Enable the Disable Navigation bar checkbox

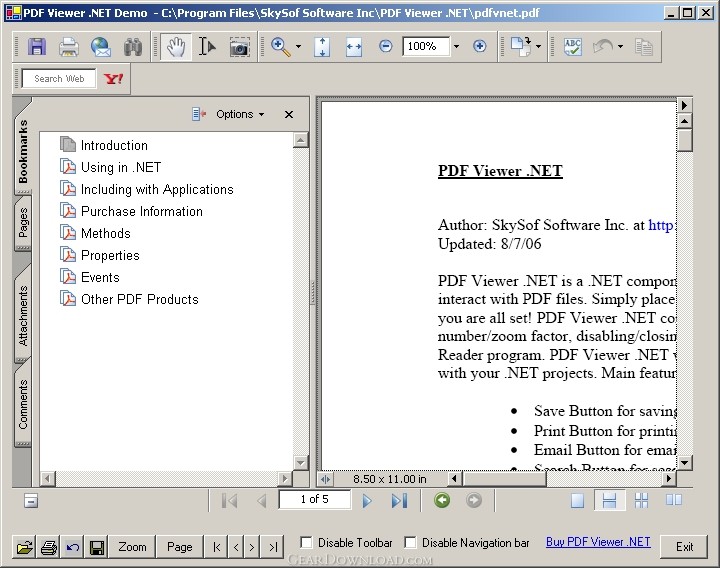[410, 542]
